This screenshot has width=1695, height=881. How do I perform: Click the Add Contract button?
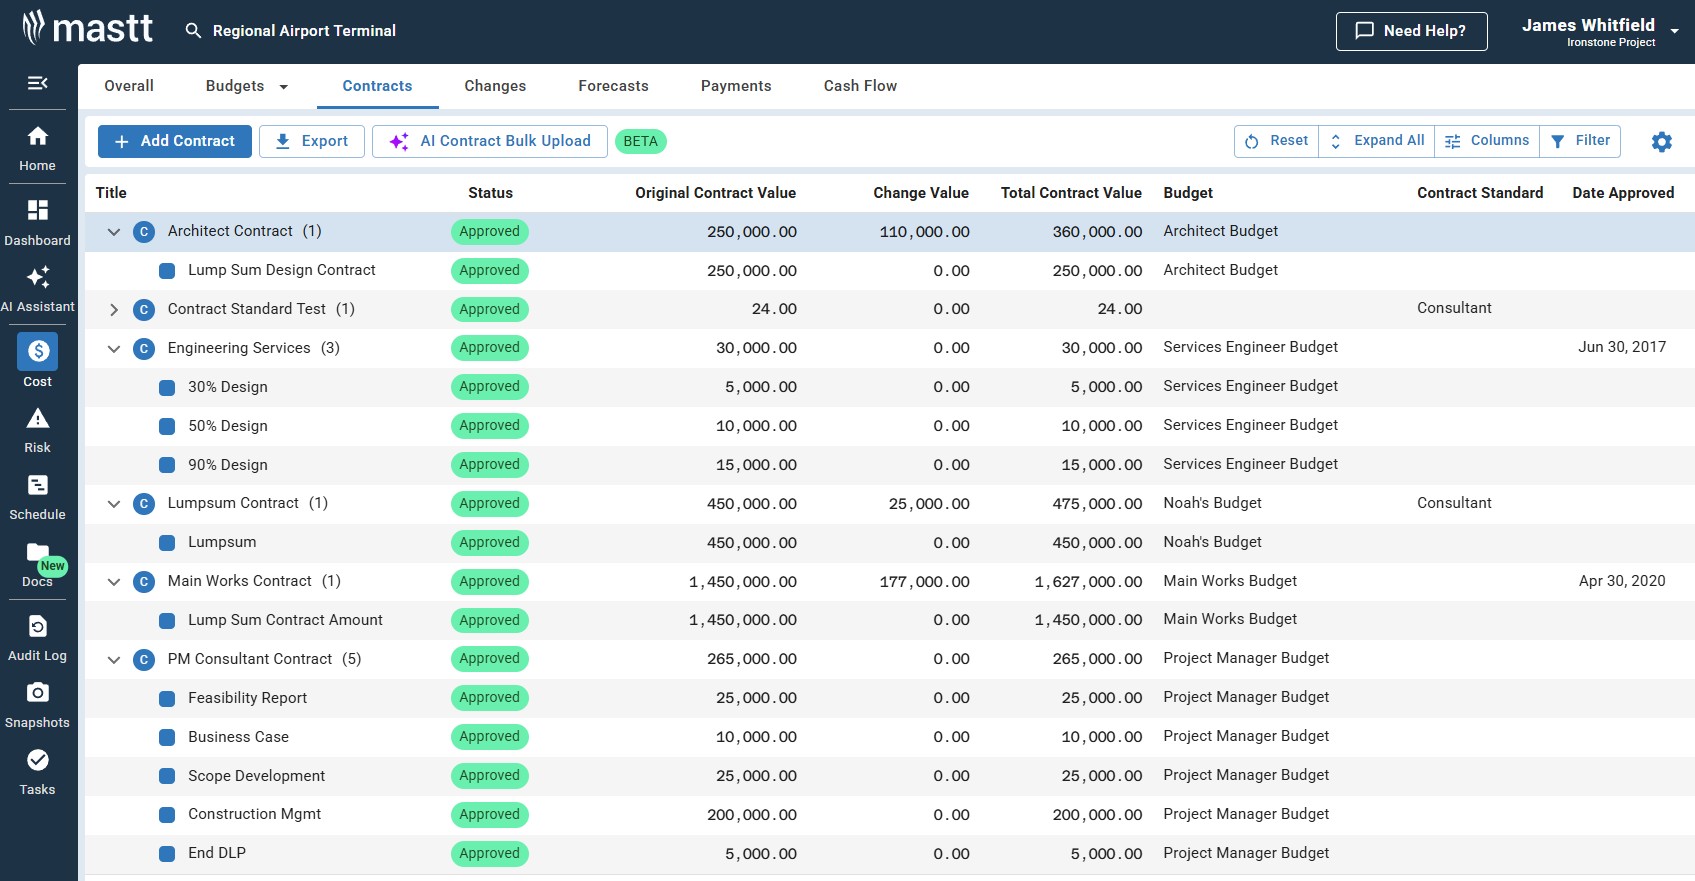coord(174,141)
